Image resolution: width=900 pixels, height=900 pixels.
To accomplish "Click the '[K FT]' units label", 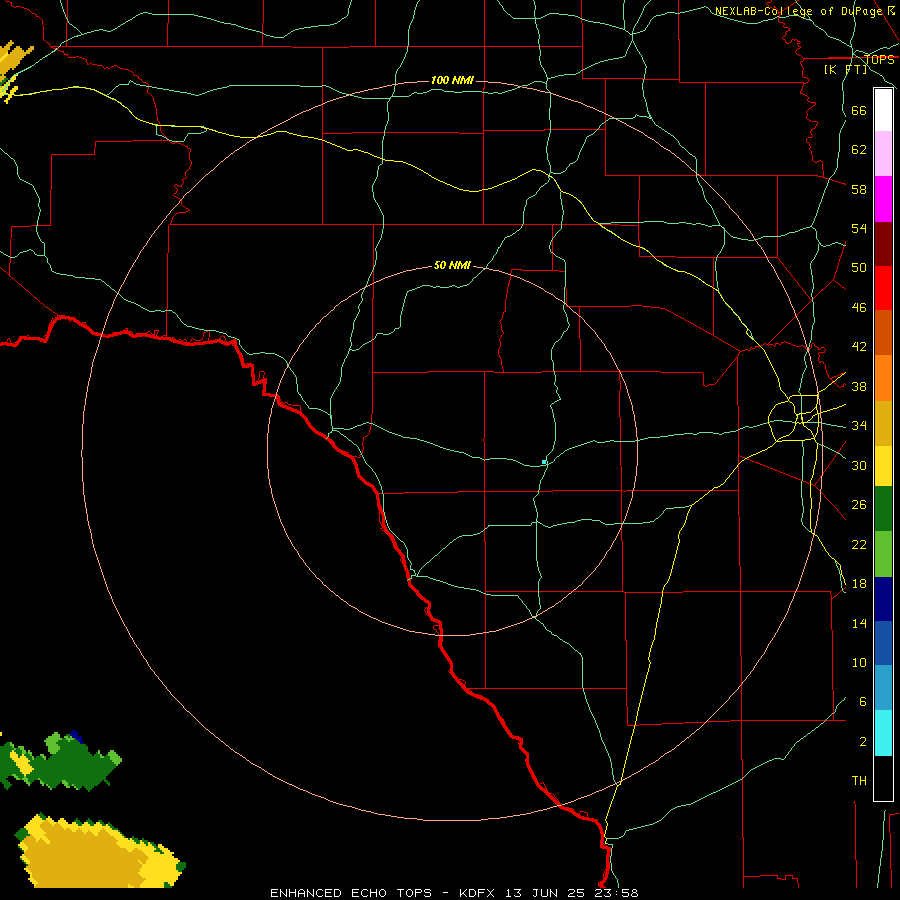I will (845, 69).
